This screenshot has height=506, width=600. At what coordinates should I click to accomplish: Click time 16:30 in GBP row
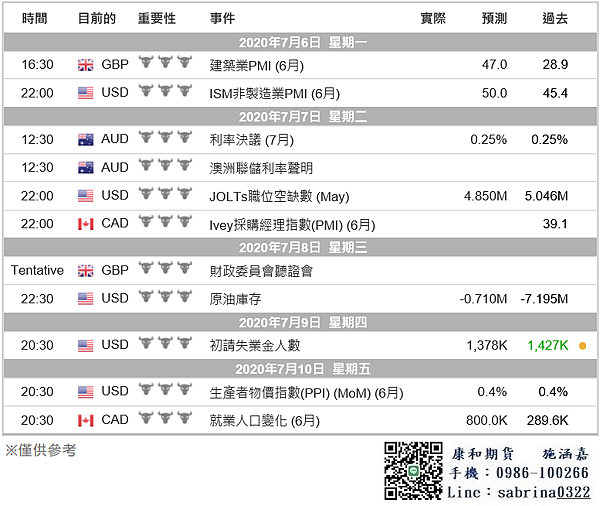point(37,64)
